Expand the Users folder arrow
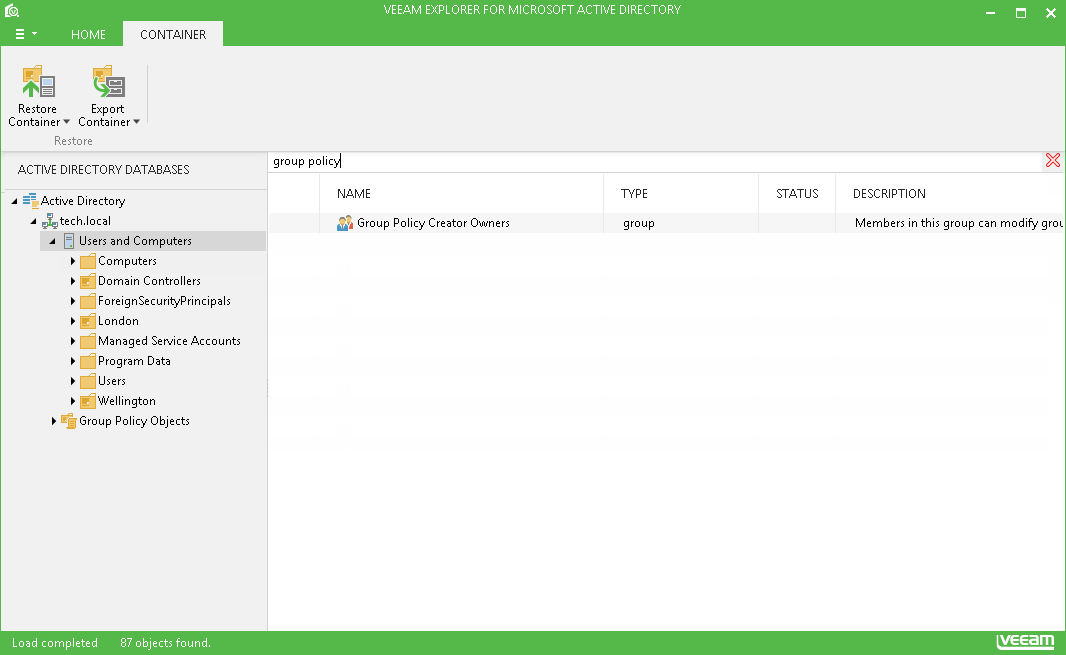Viewport: 1066px width, 655px height. coord(73,382)
